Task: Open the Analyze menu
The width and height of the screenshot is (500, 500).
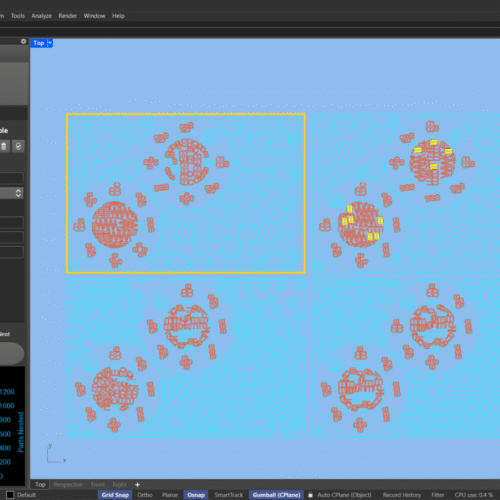Action: (x=42, y=16)
